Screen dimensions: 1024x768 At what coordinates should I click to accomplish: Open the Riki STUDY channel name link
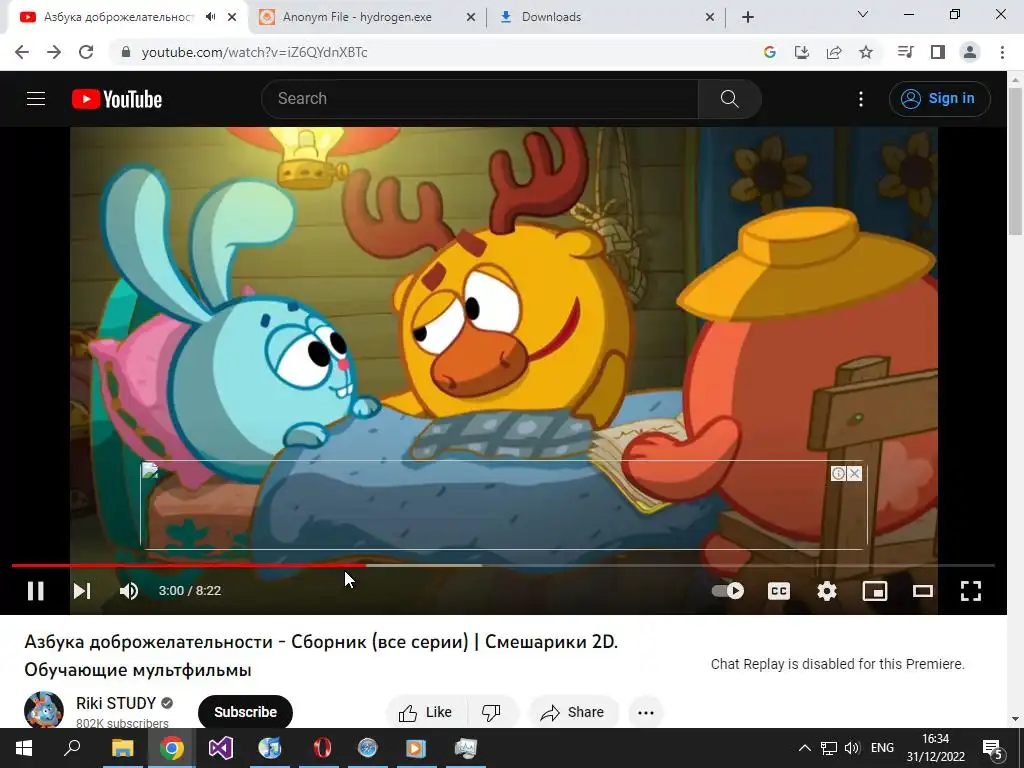[x=116, y=703]
